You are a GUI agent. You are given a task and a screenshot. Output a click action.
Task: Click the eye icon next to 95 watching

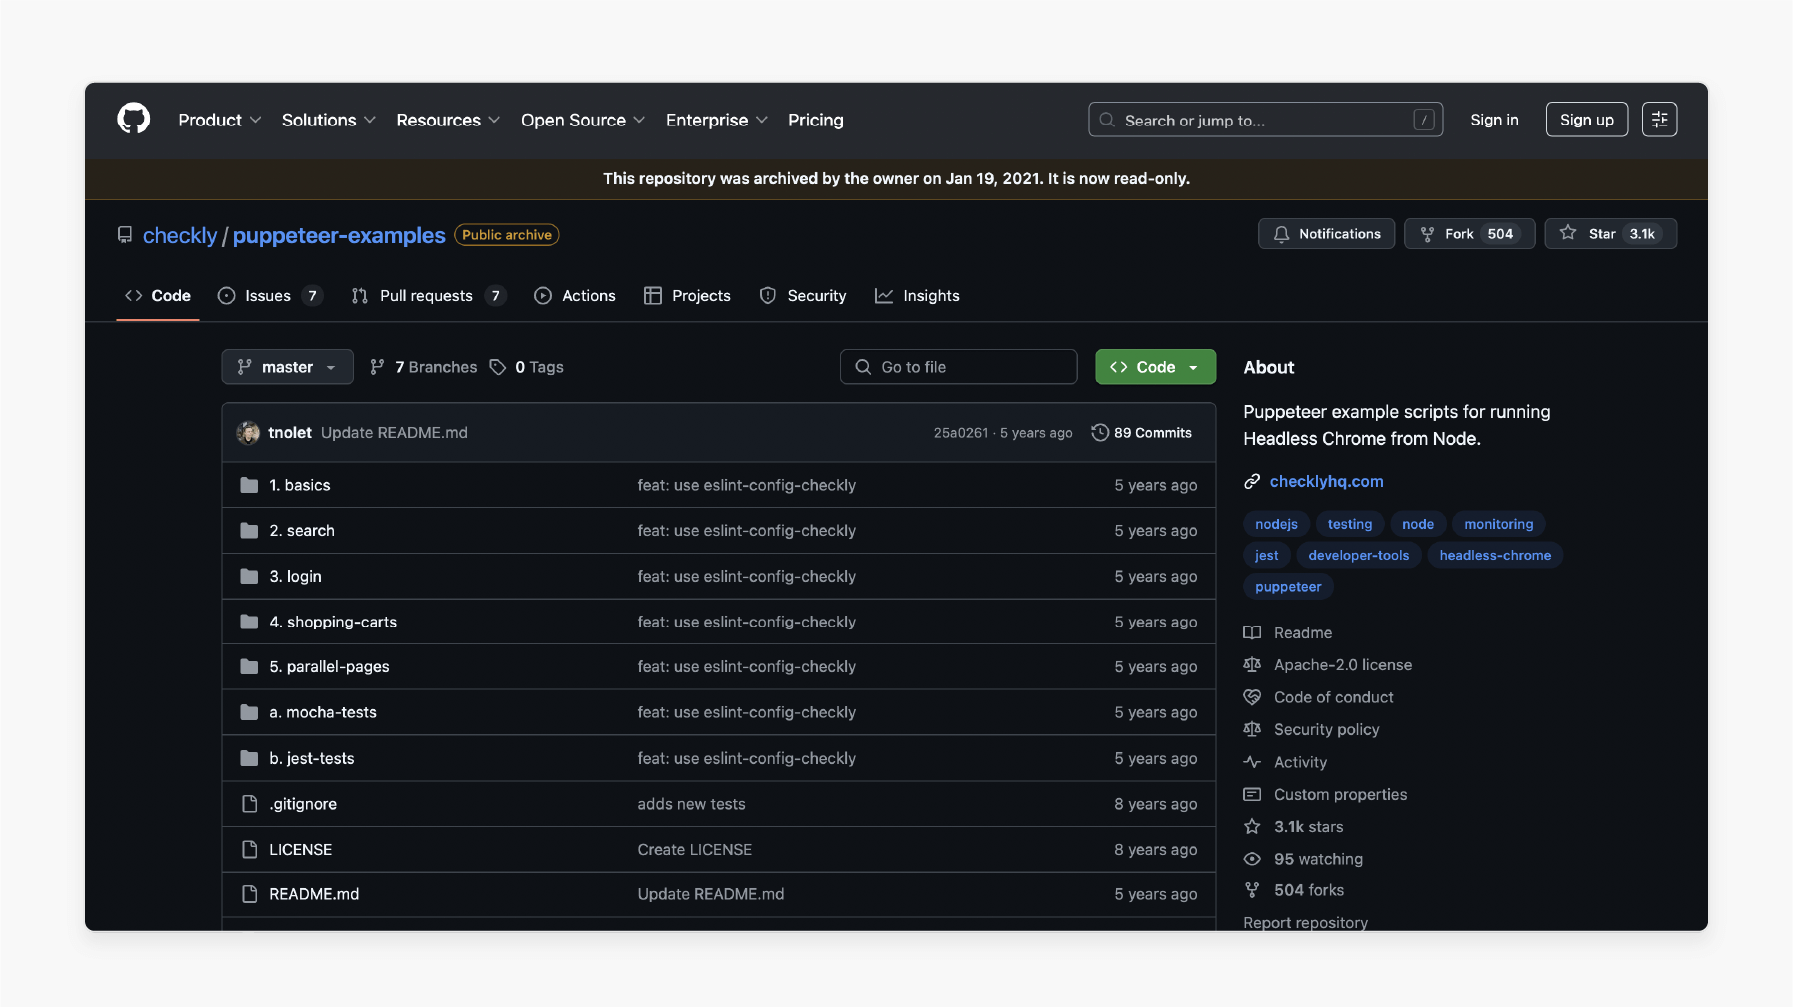pos(1252,859)
